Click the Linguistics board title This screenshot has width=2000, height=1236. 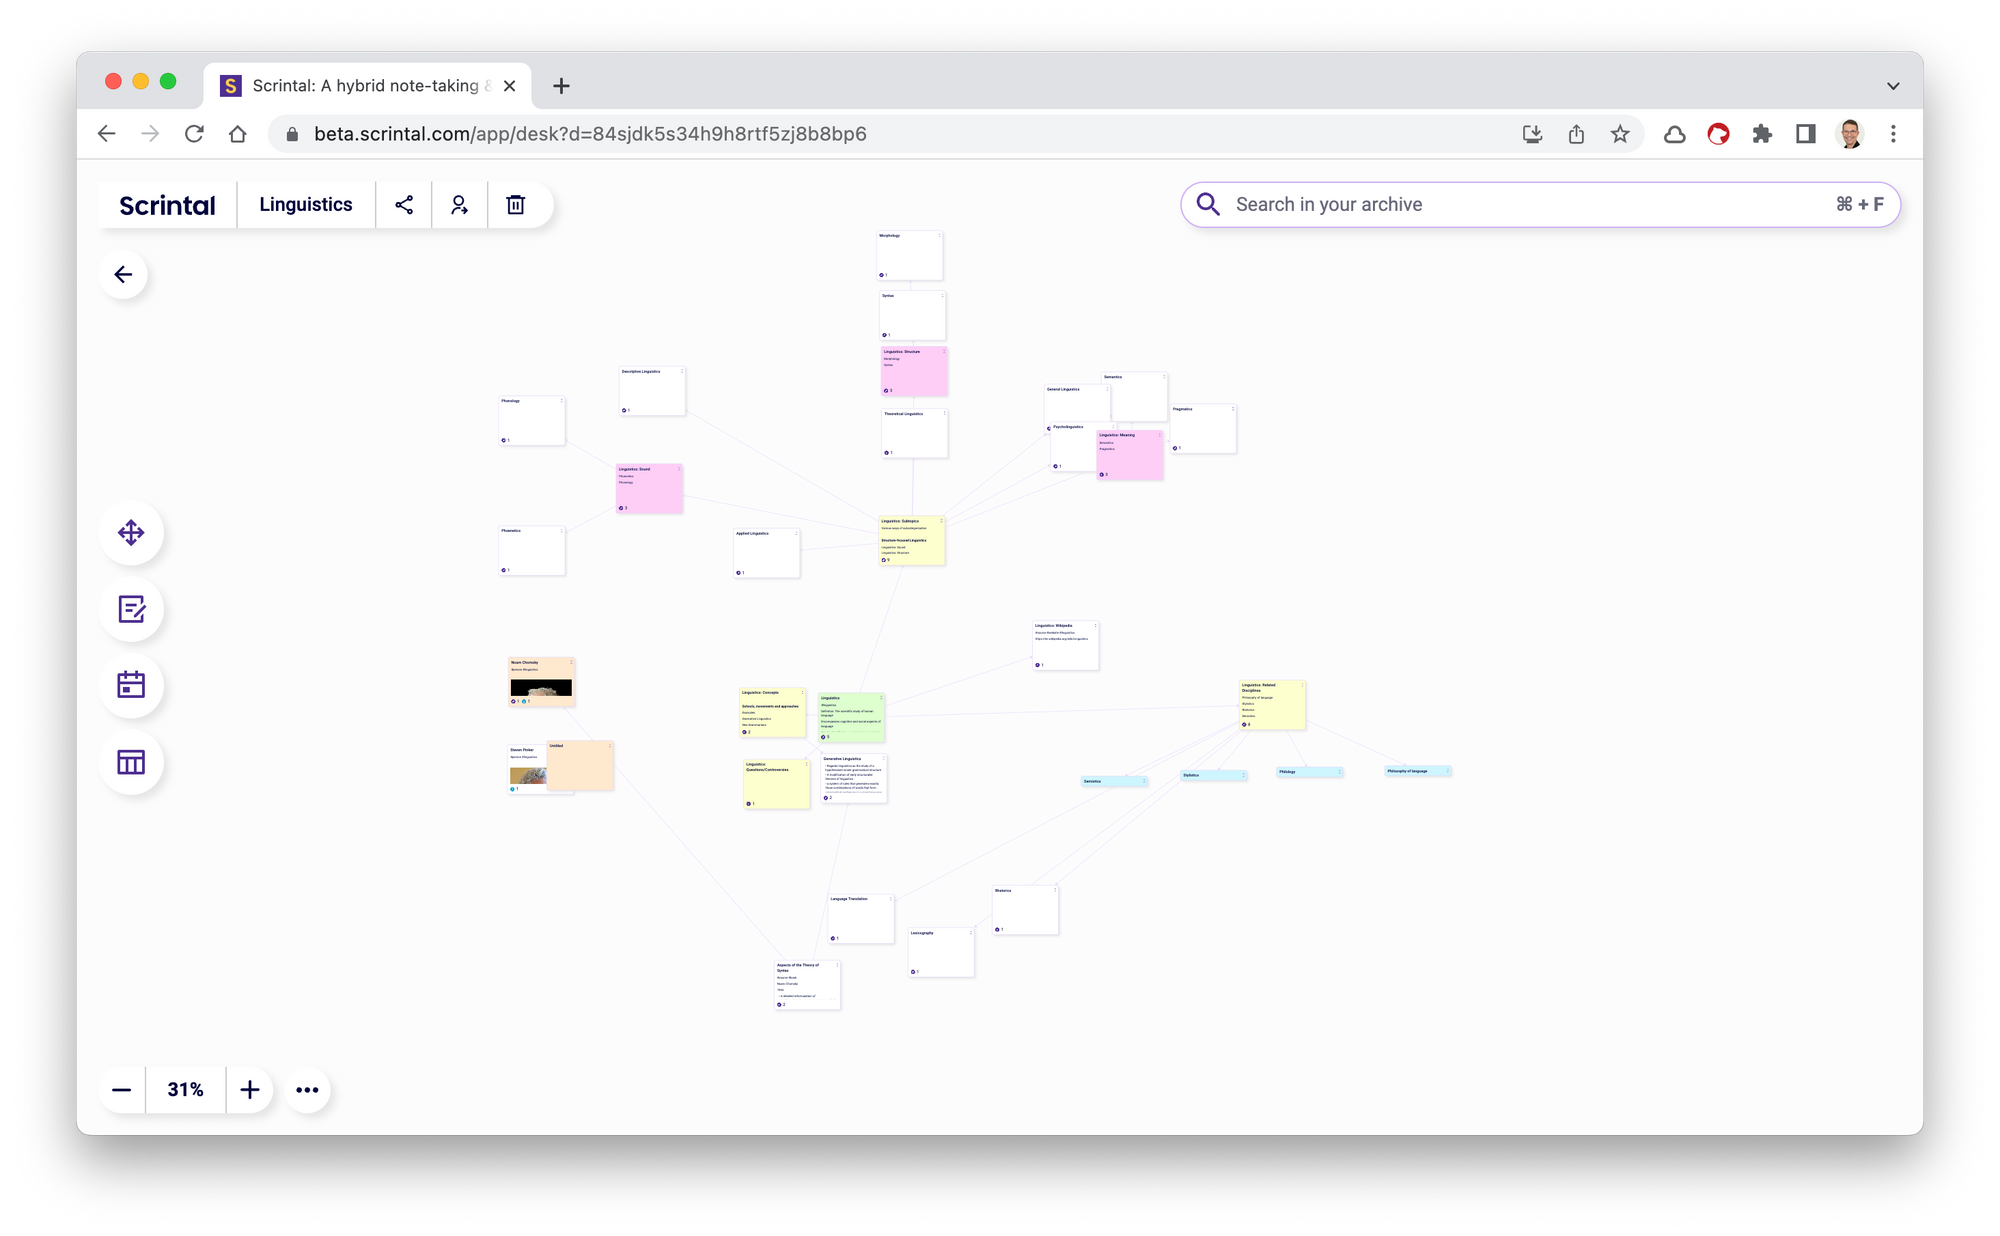(x=305, y=204)
